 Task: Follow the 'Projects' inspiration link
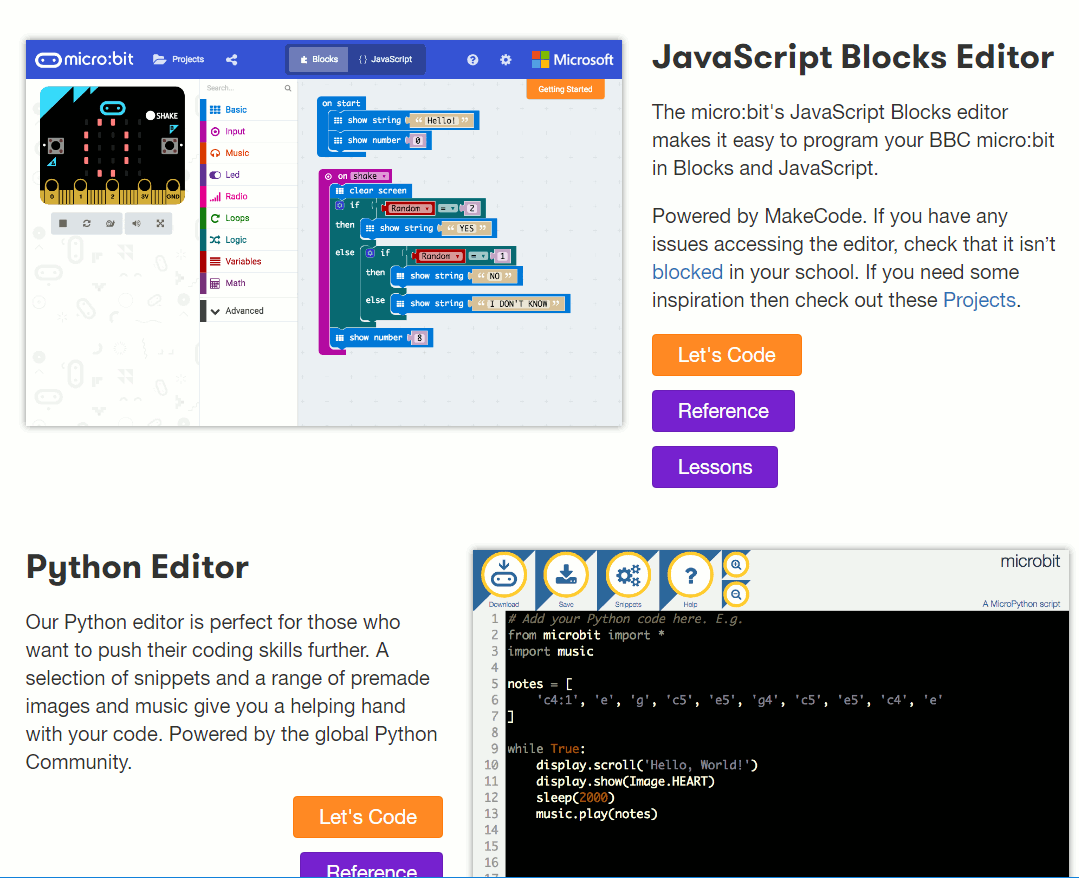pyautogui.click(x=979, y=300)
